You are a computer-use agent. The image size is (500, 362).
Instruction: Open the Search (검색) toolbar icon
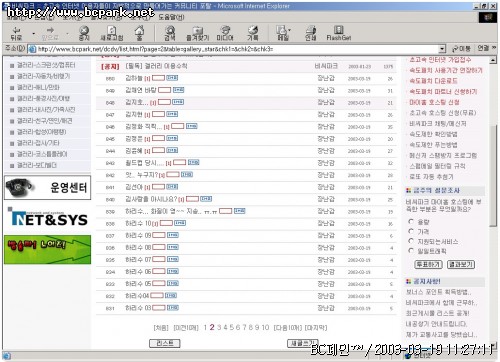coord(170,33)
